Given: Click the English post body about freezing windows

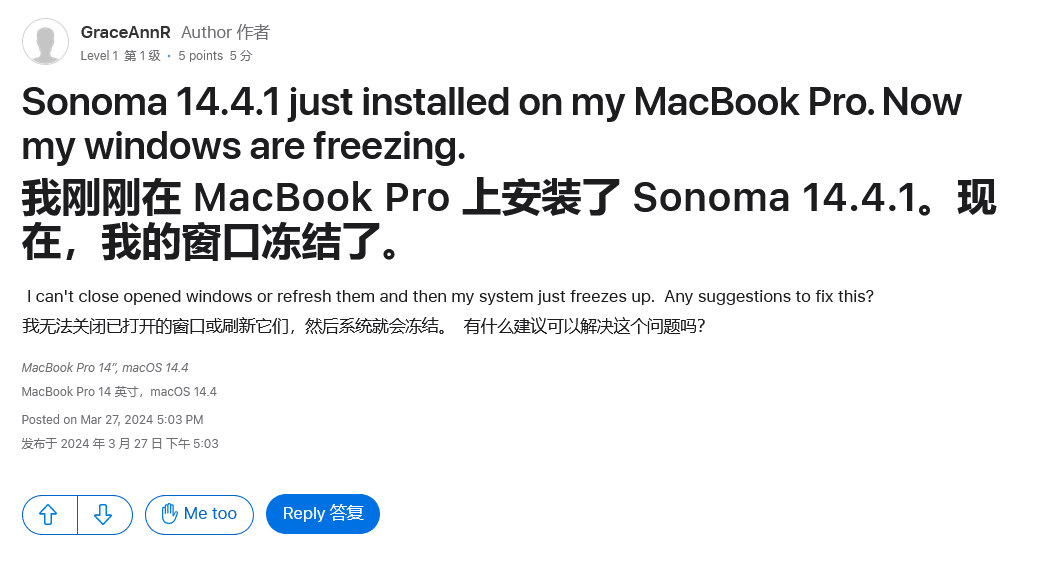Looking at the screenshot, I should click(x=450, y=297).
